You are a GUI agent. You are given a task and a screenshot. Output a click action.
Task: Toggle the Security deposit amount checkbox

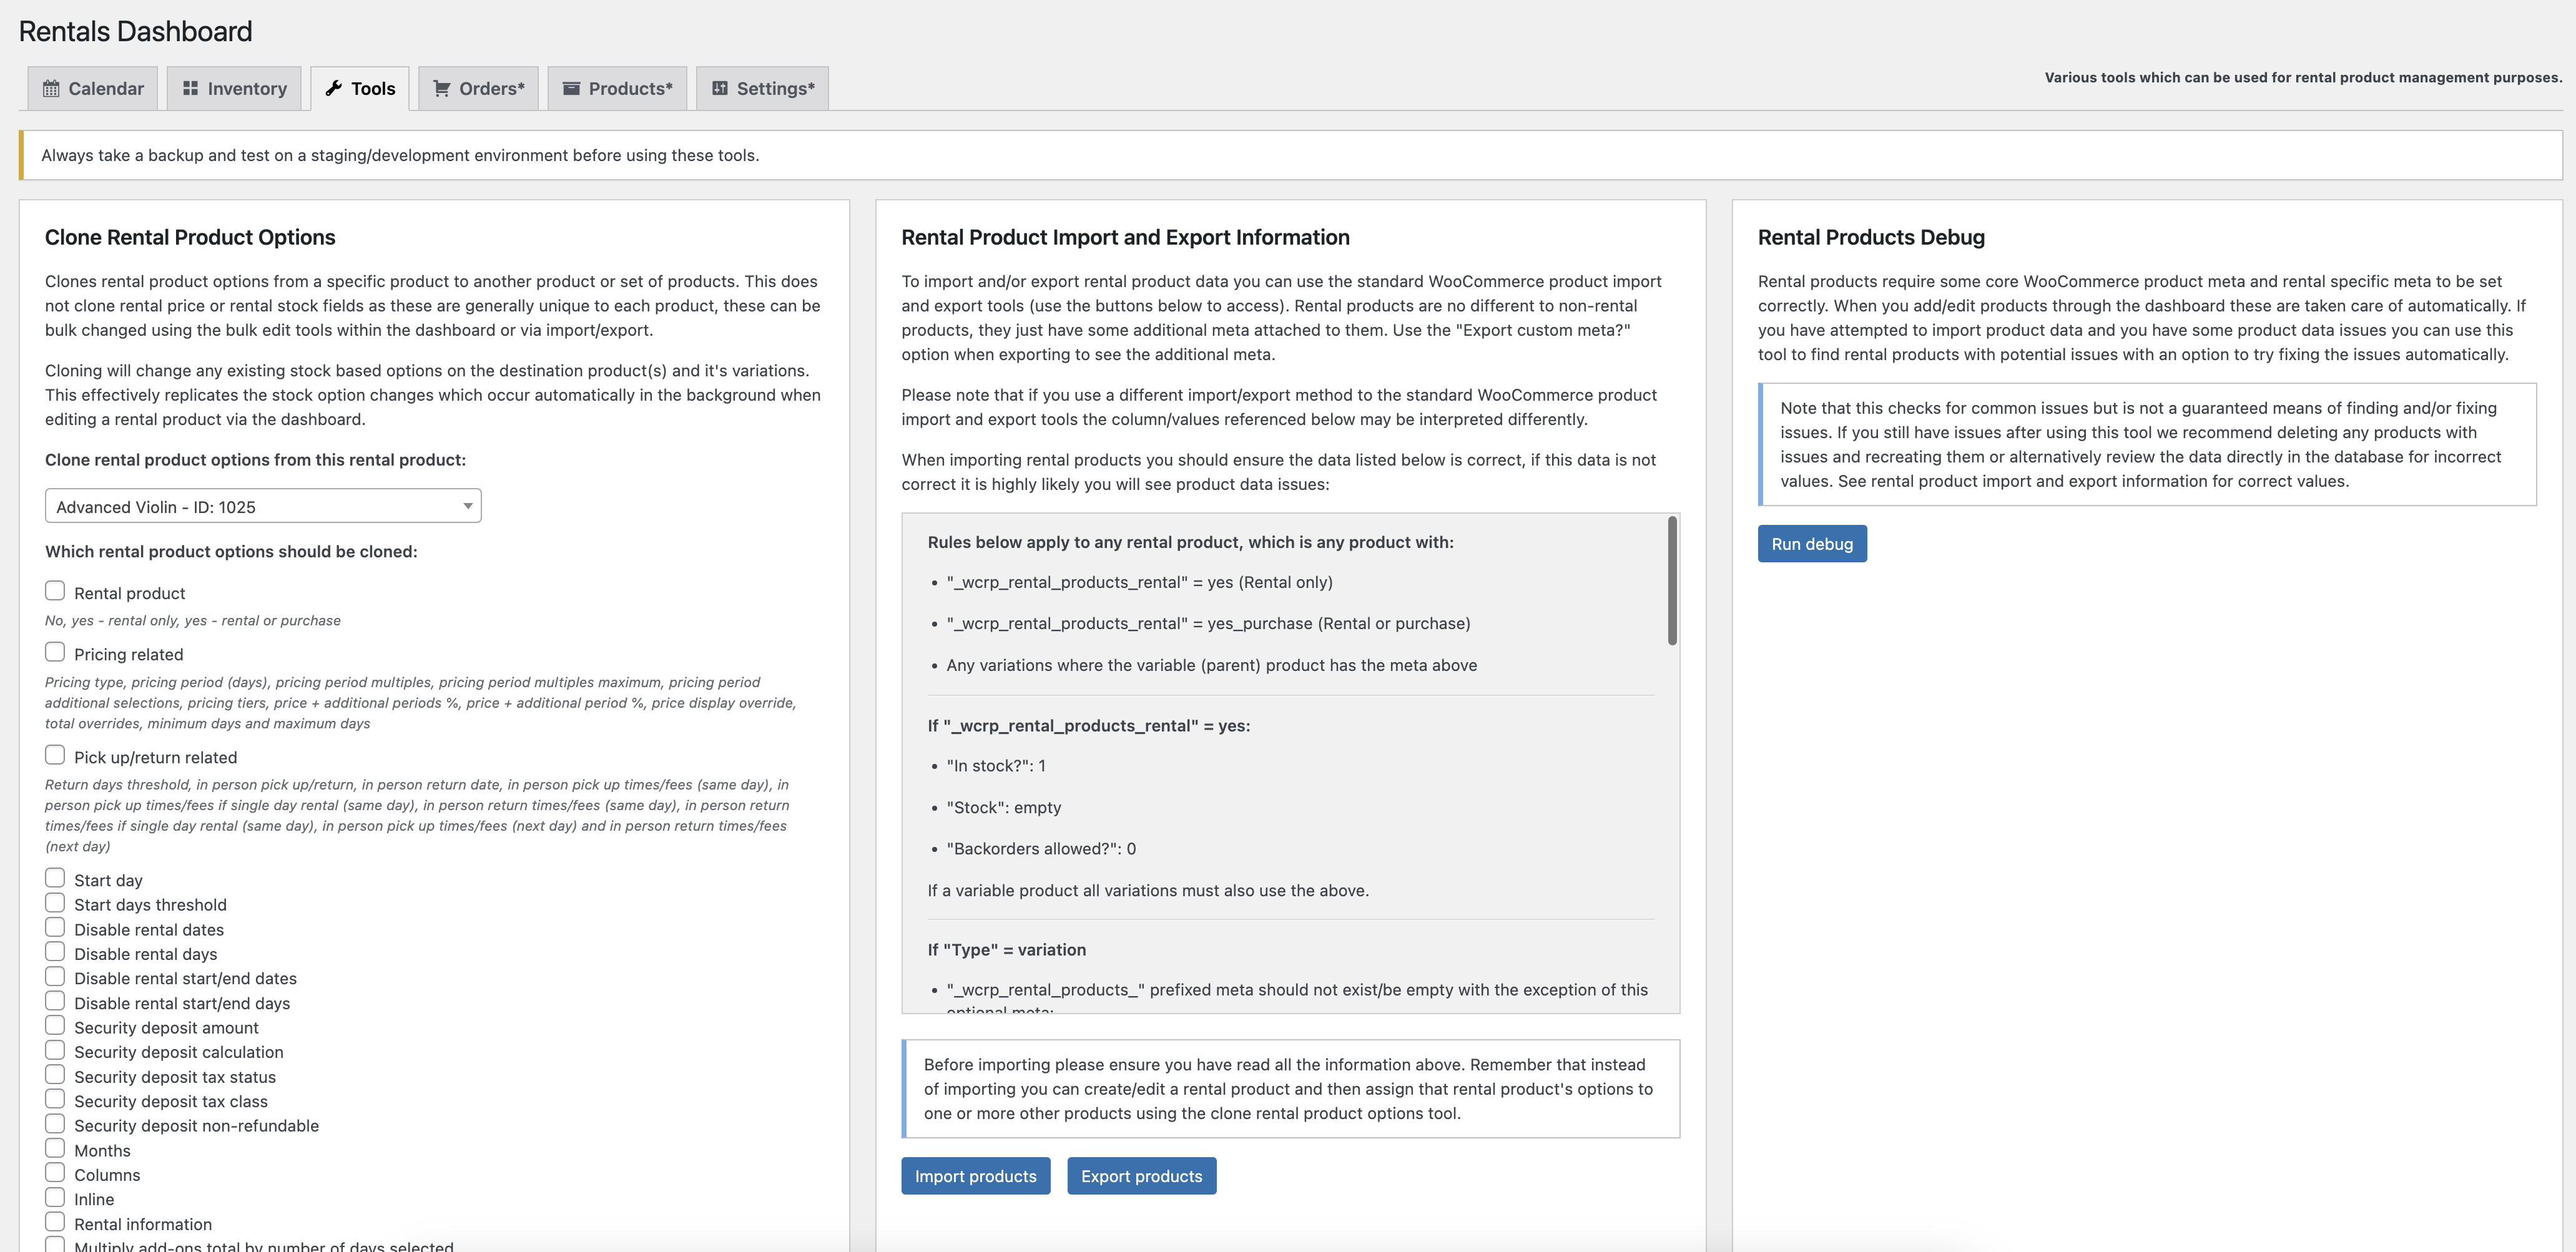[x=55, y=1026]
